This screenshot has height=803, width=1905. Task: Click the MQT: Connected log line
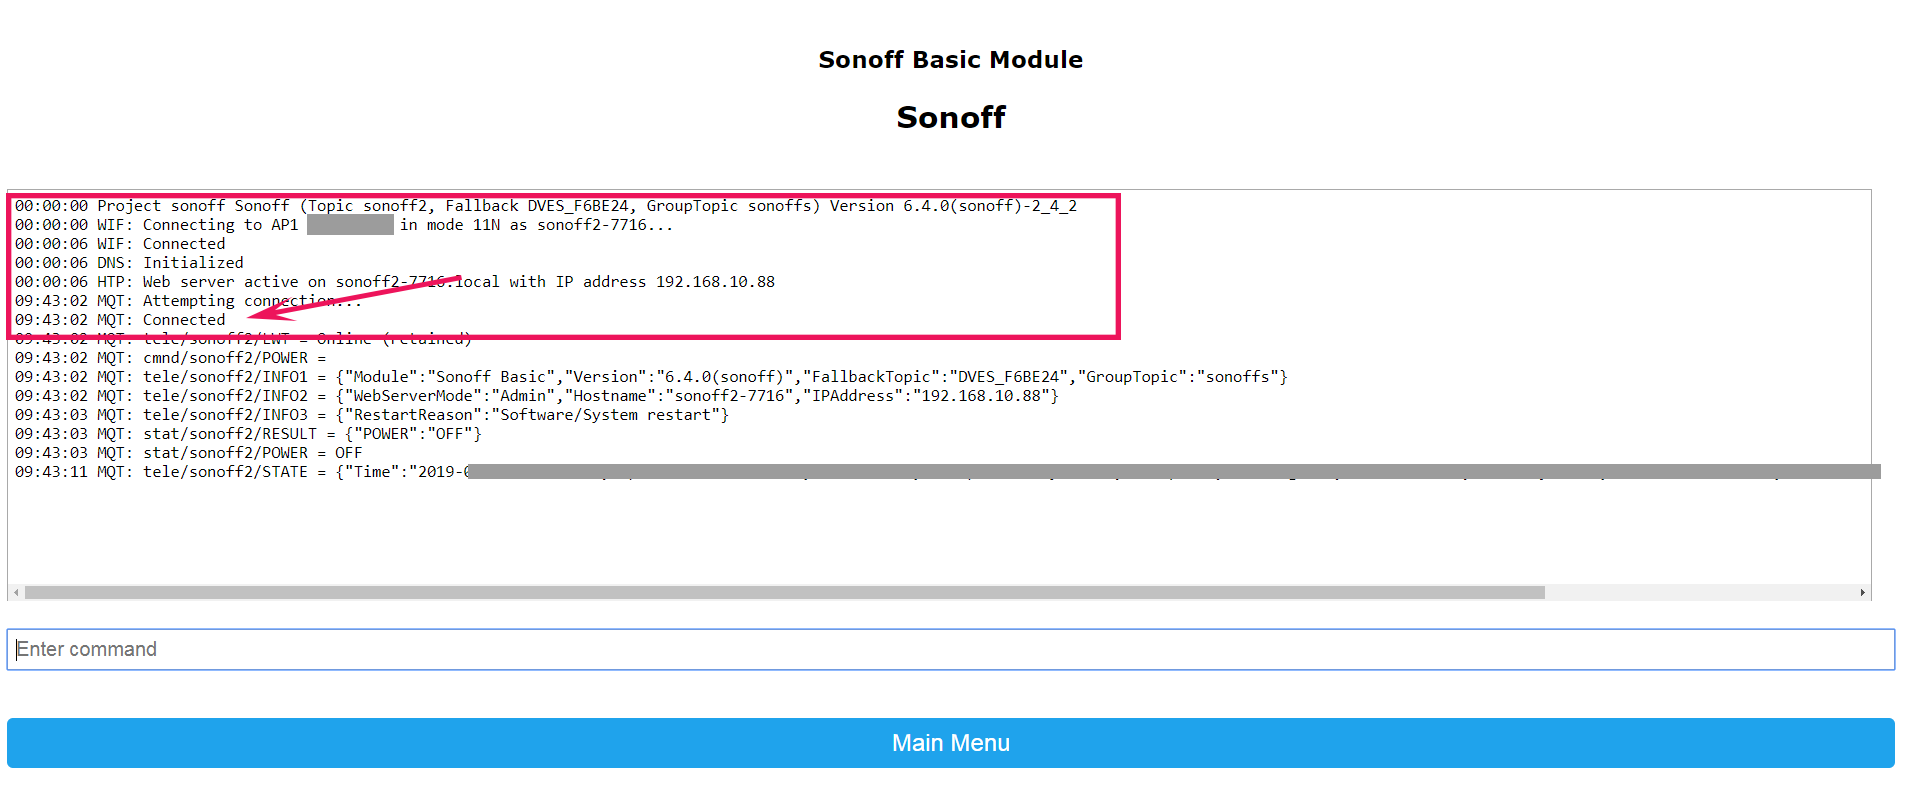[x=120, y=320]
